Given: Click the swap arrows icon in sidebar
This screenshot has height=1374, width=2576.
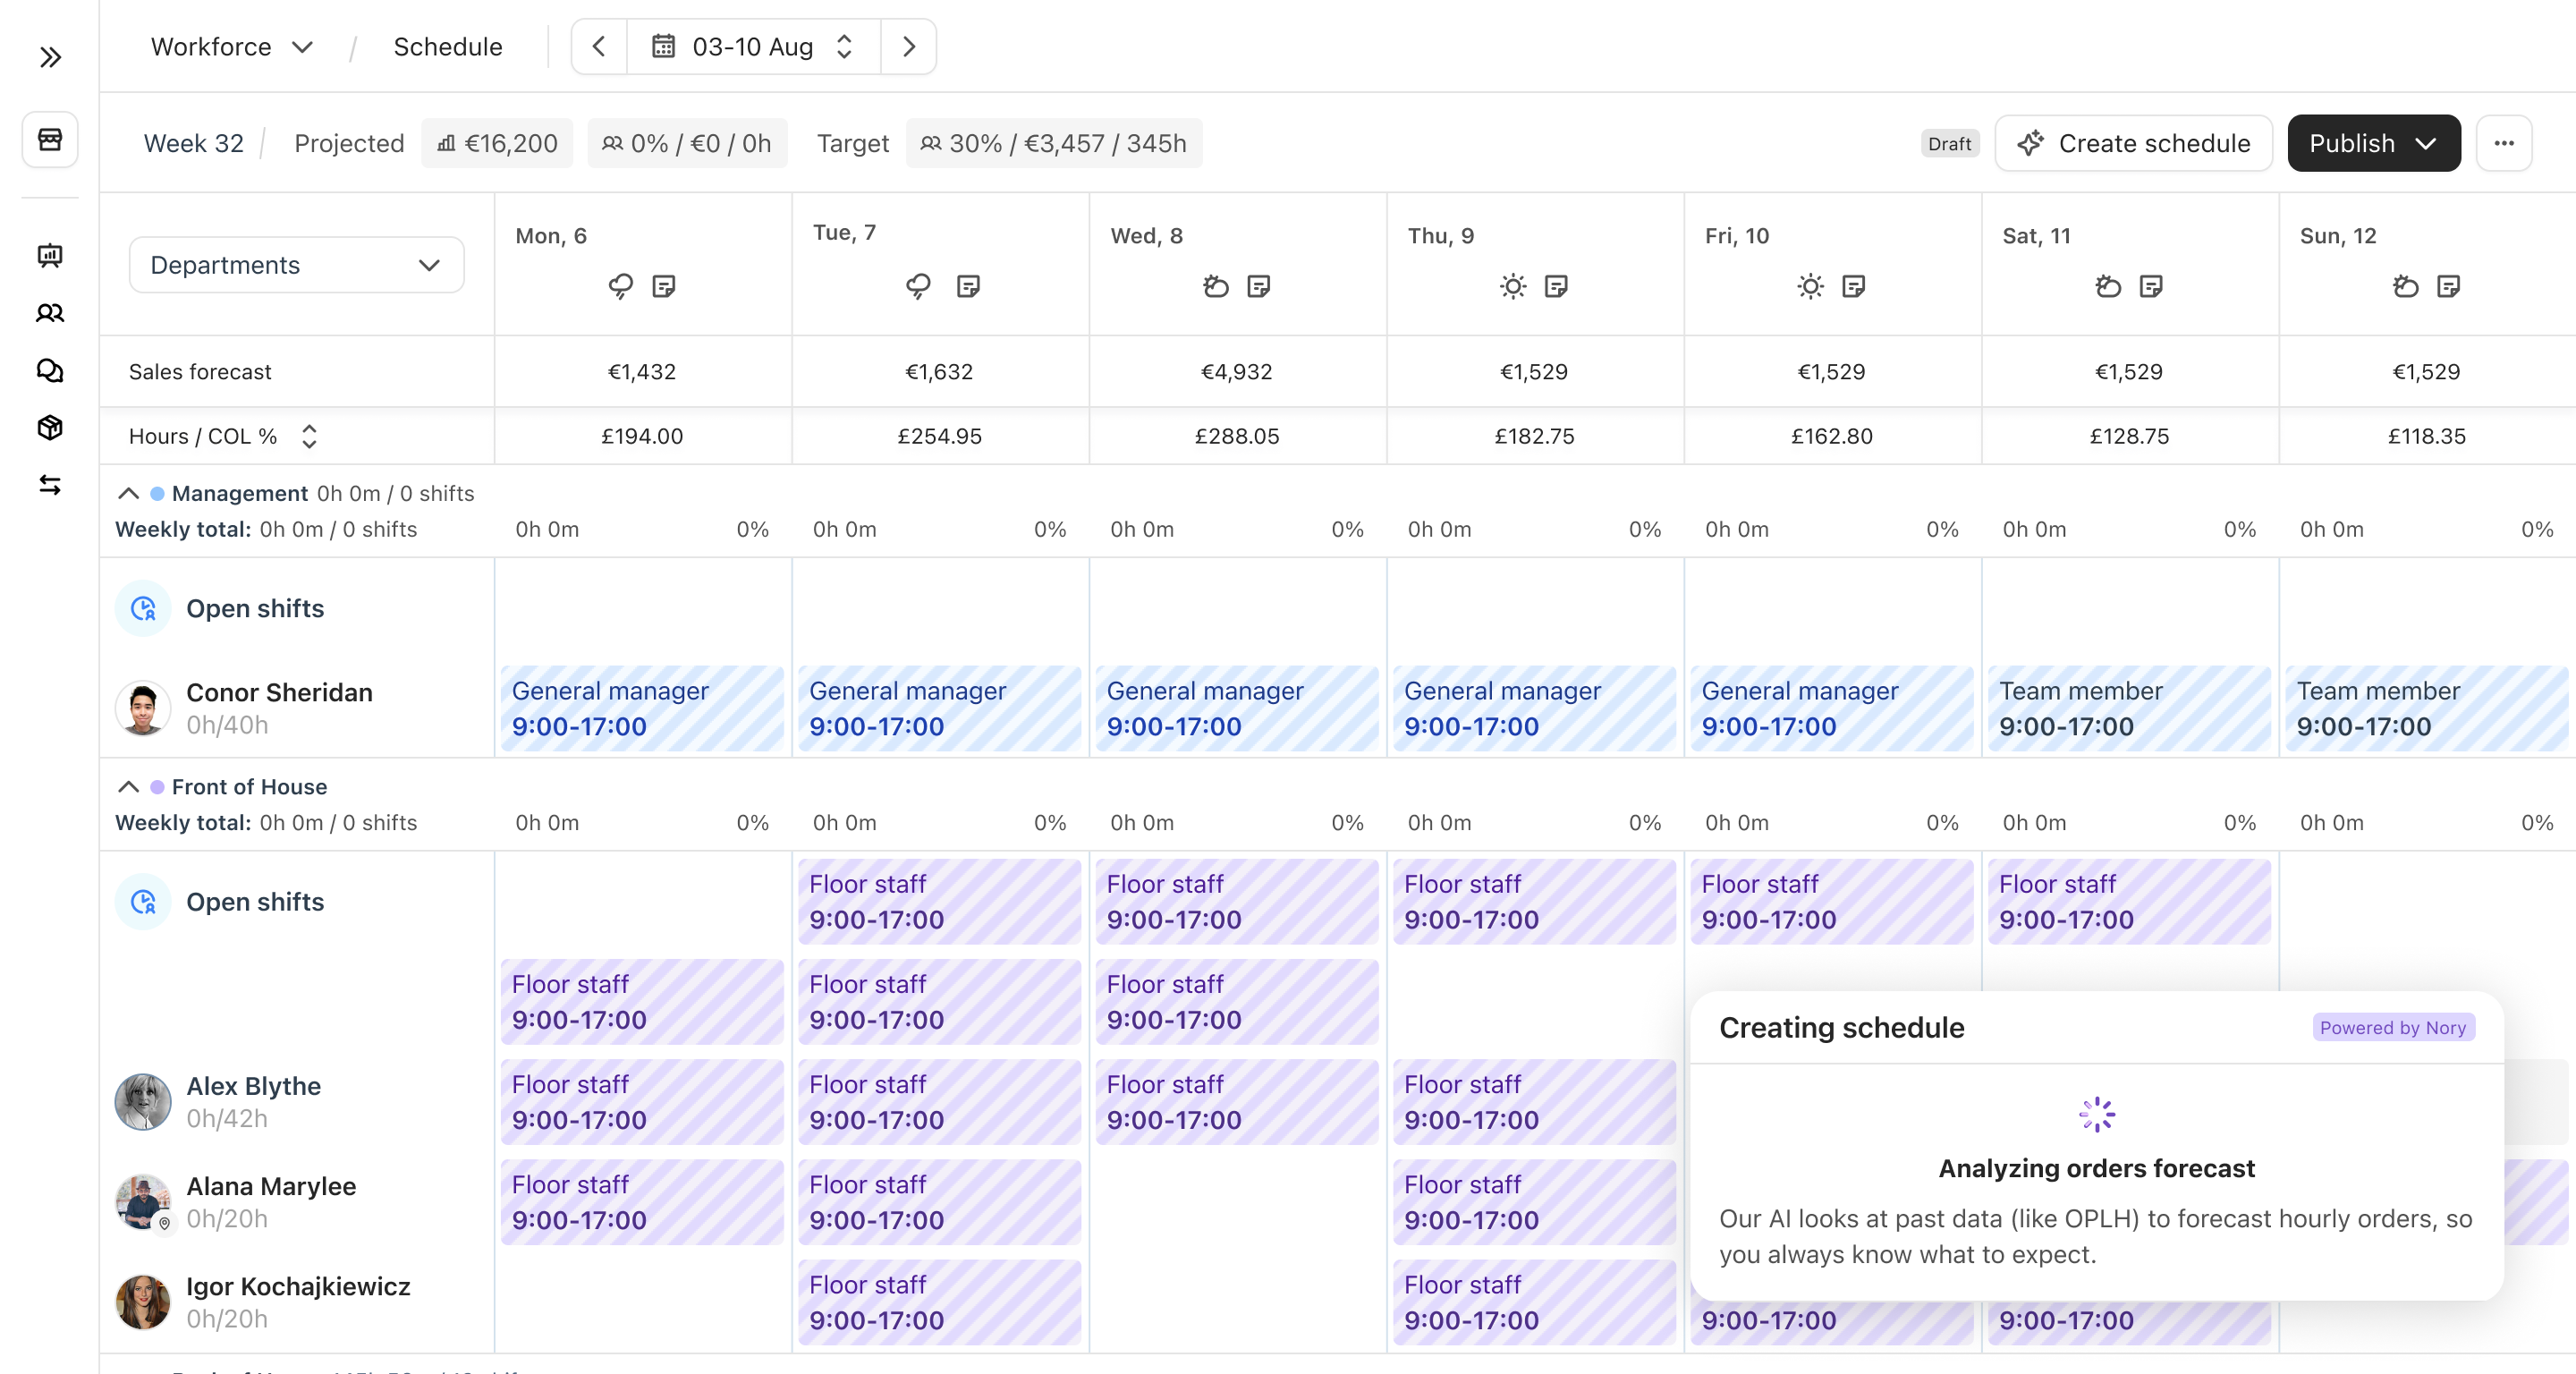Looking at the screenshot, I should click(x=50, y=485).
